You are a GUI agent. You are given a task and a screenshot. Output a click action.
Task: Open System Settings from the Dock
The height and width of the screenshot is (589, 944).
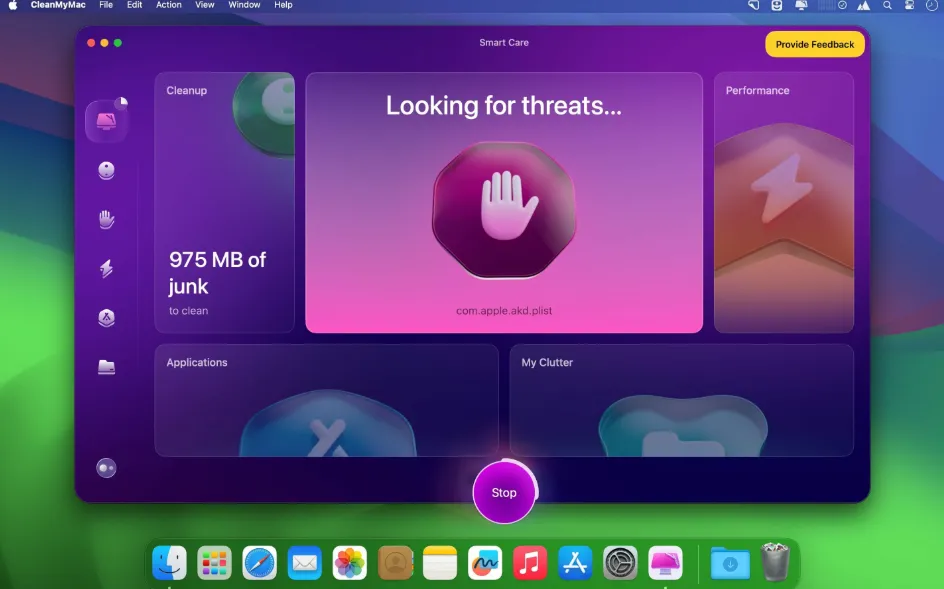620,563
